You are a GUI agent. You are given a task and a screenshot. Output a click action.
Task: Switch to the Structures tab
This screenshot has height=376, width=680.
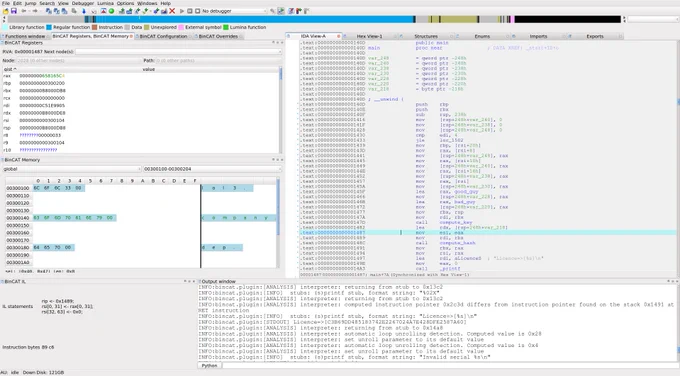(x=426, y=36)
